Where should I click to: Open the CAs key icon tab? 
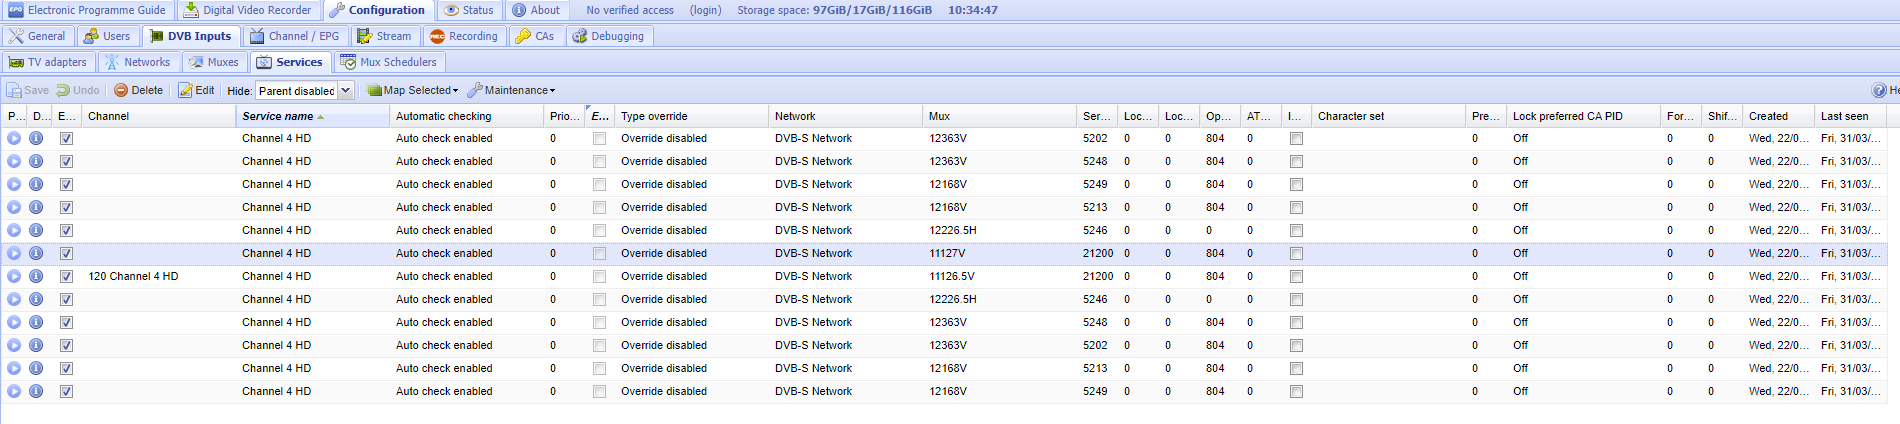tap(534, 36)
